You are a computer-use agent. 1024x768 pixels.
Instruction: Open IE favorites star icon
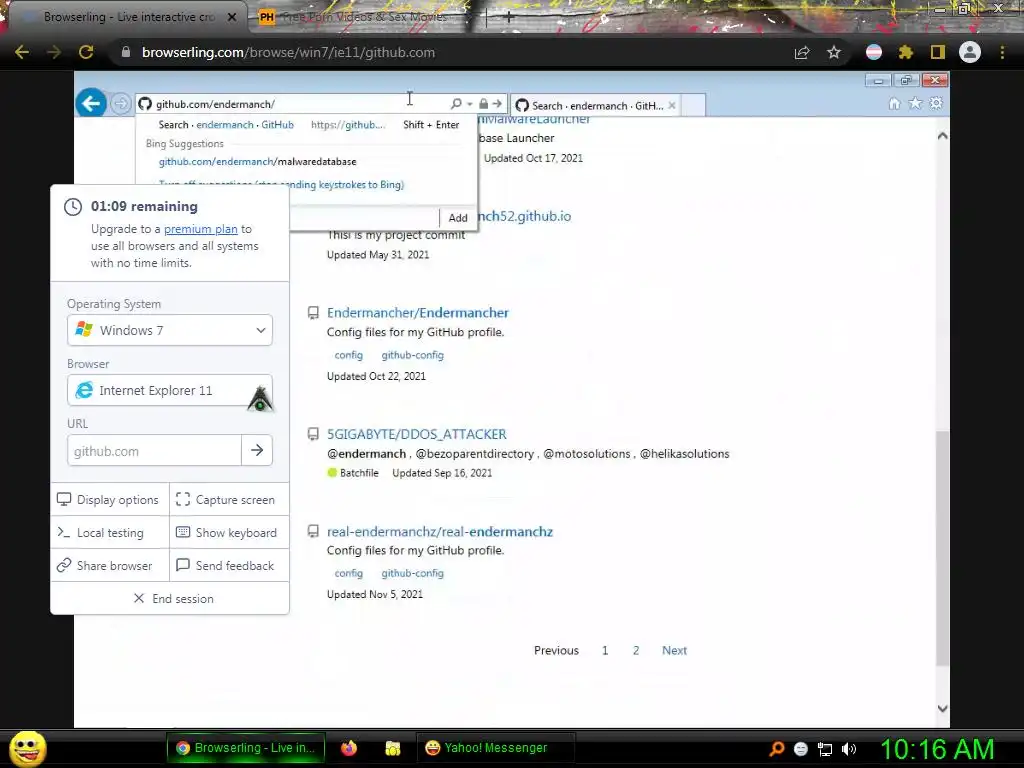916,103
